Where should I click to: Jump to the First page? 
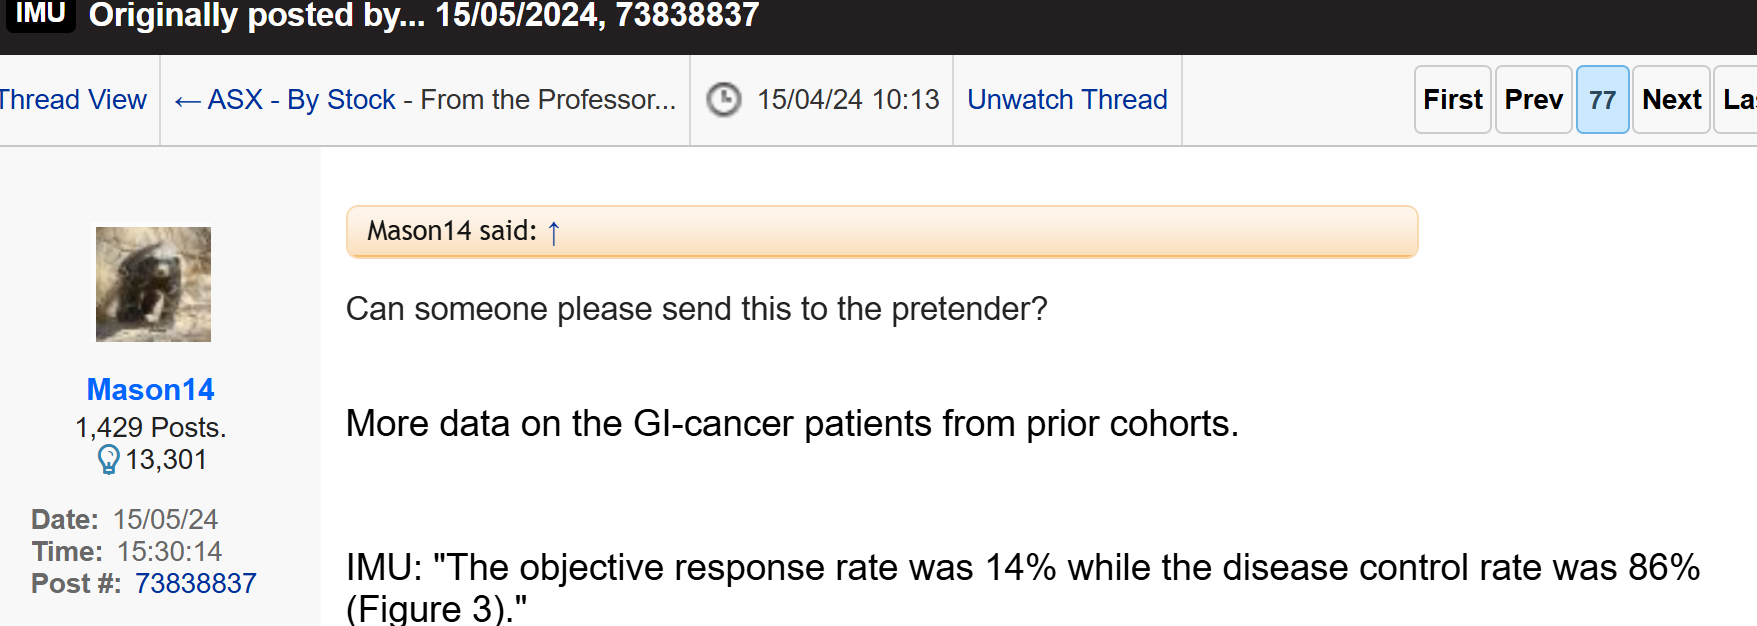pos(1453,100)
